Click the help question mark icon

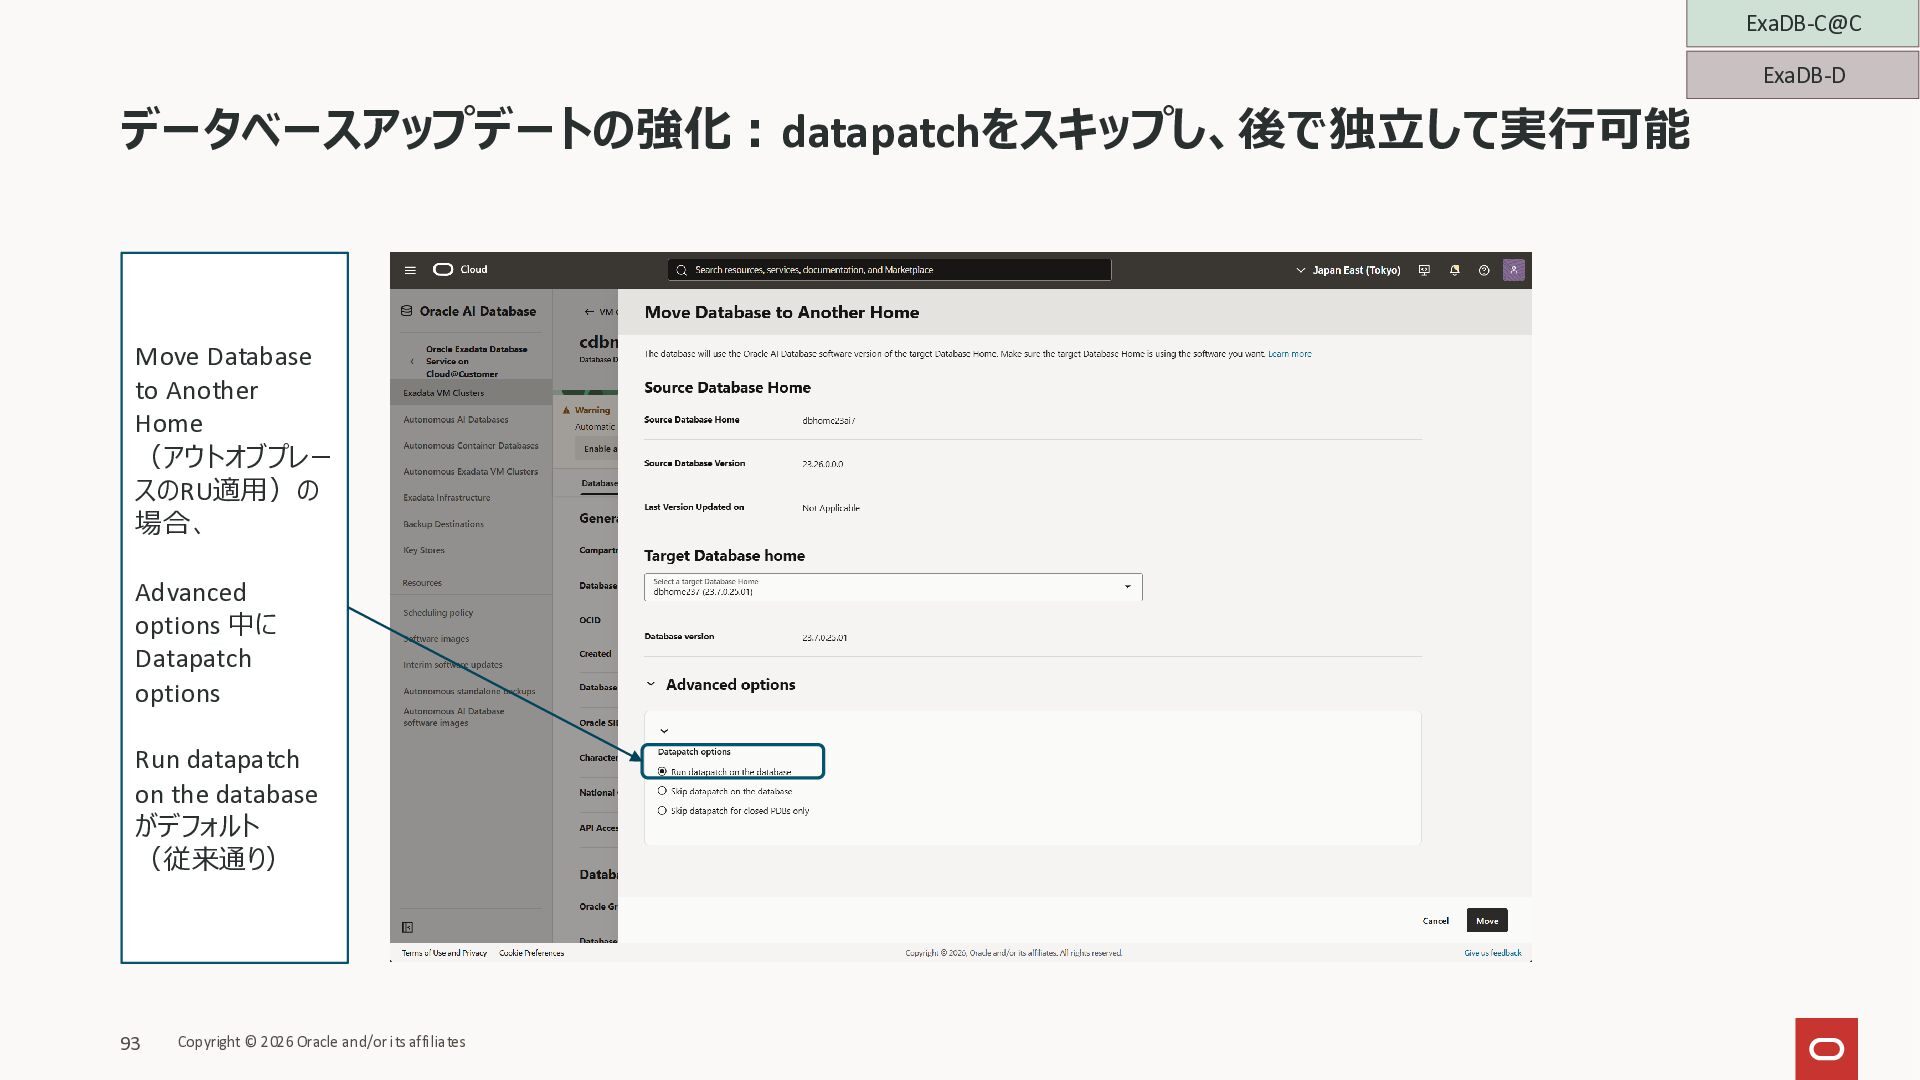[x=1484, y=270]
